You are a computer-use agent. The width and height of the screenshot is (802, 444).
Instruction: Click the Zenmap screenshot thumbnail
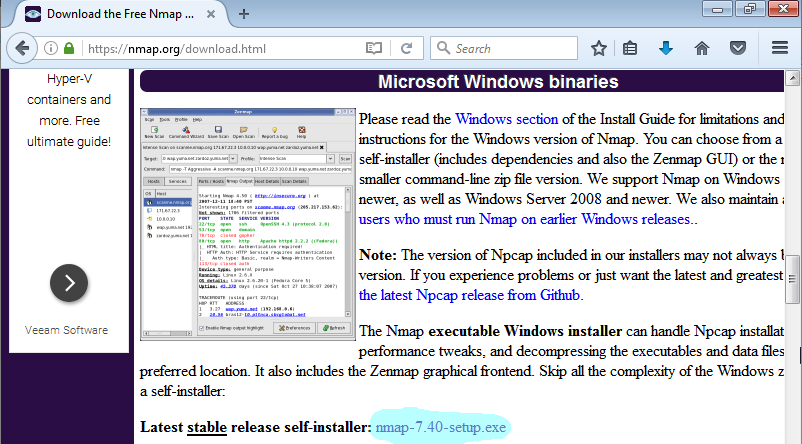tap(248, 224)
